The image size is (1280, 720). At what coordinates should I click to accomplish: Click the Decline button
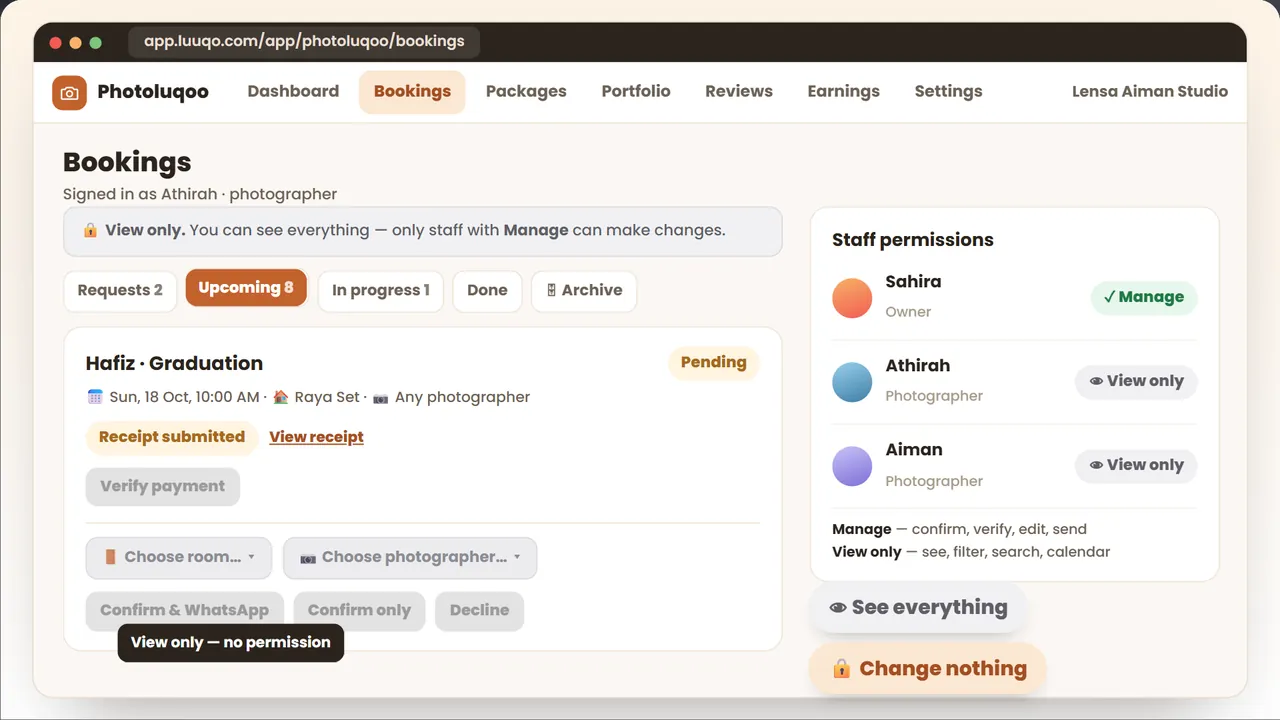479,611
